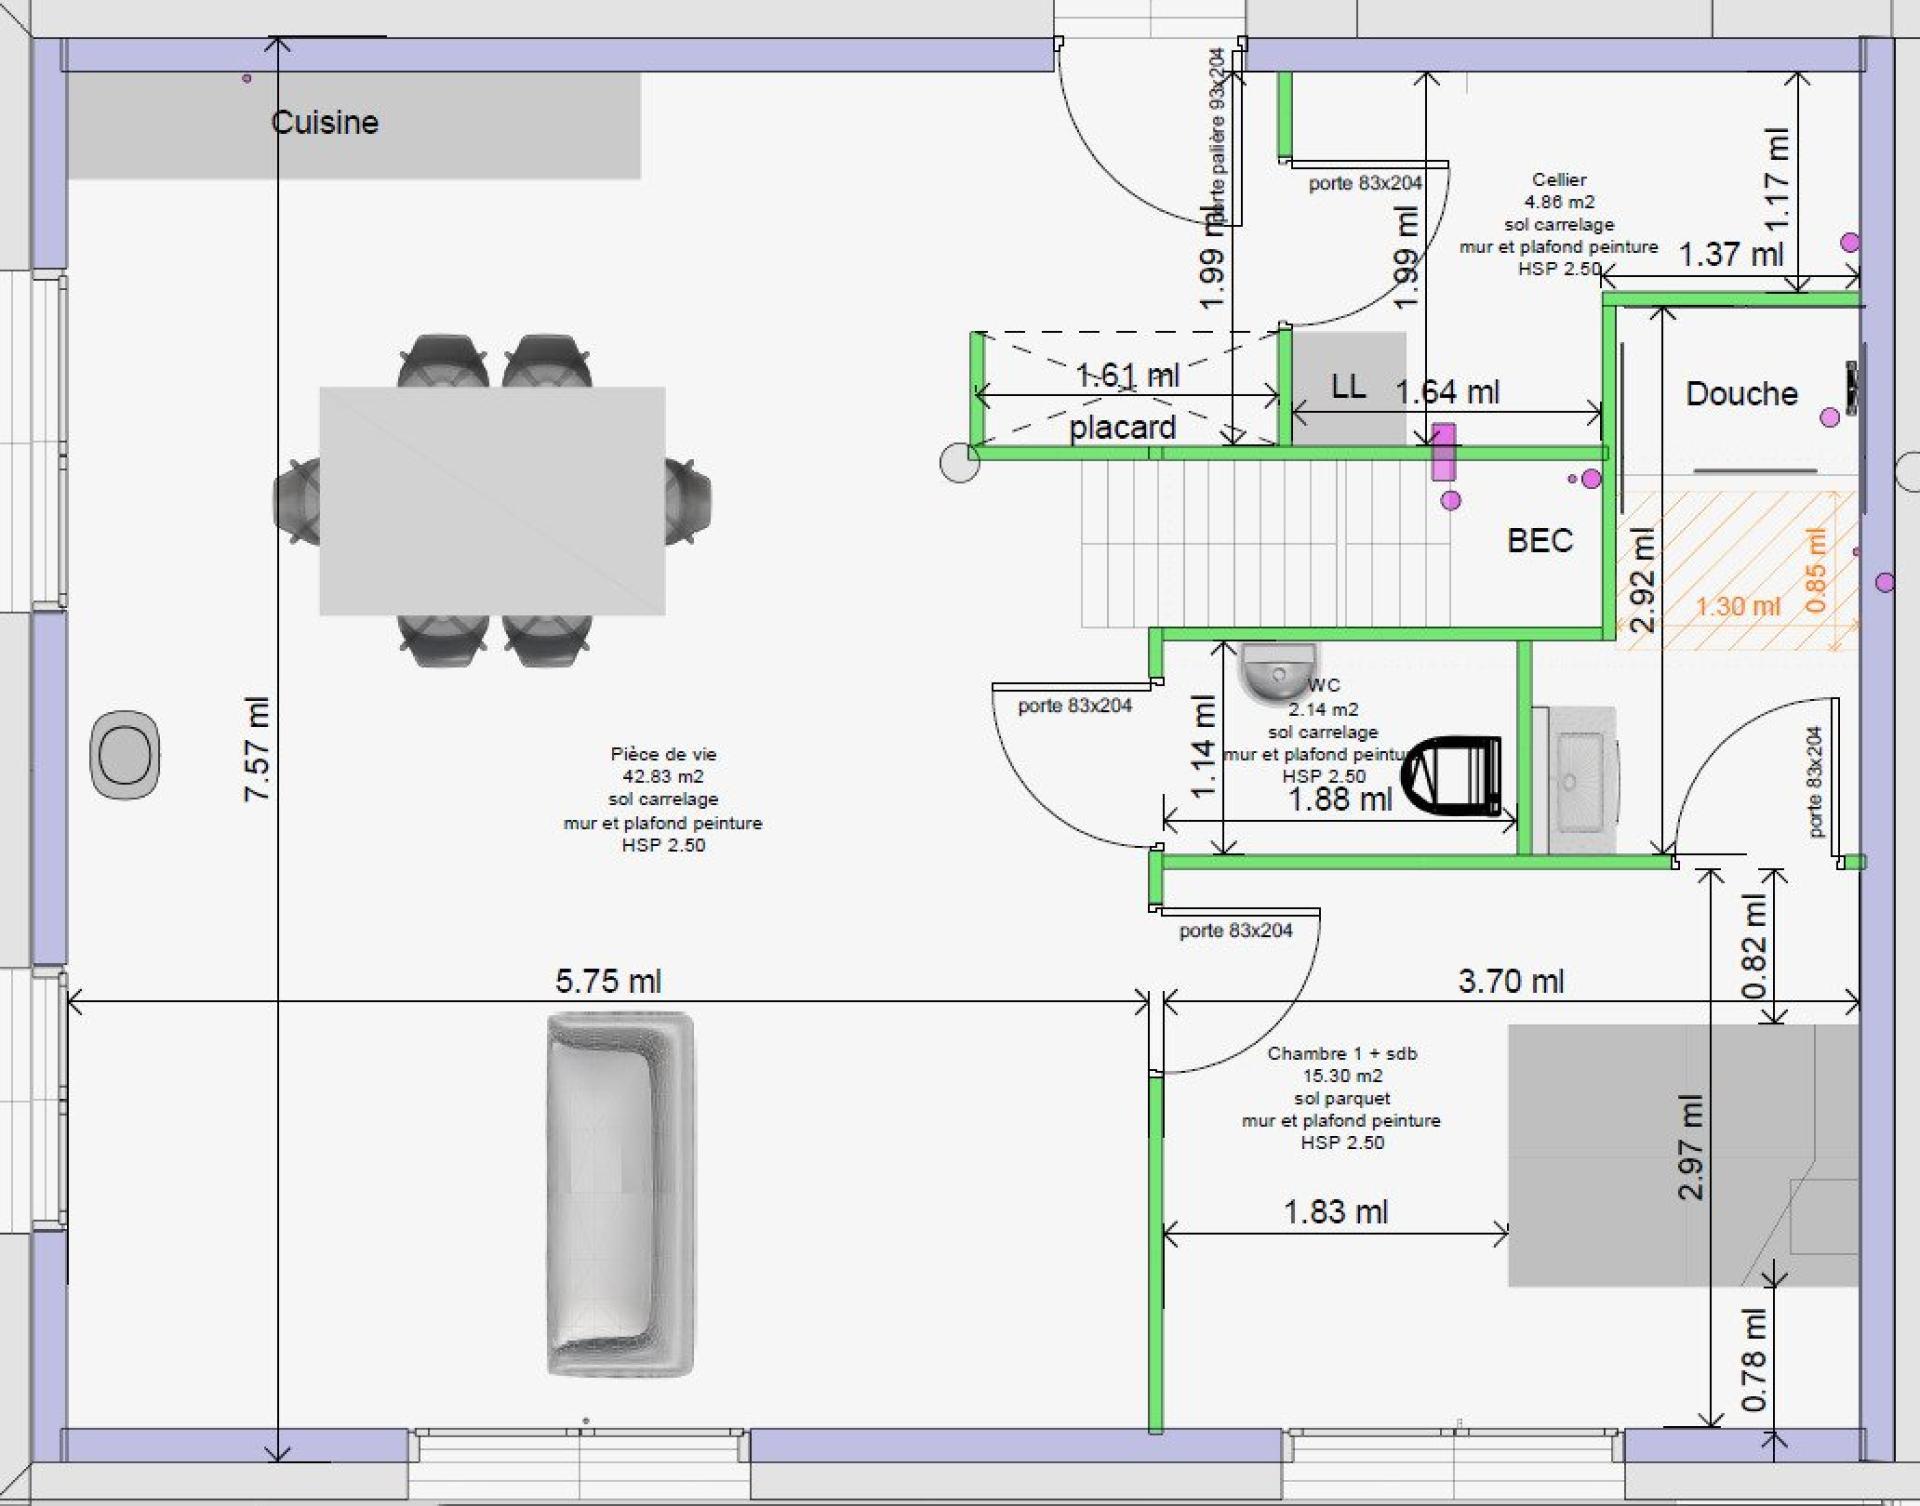The width and height of the screenshot is (1920, 1506).
Task: Select the placard closet label
Action: coord(1122,428)
